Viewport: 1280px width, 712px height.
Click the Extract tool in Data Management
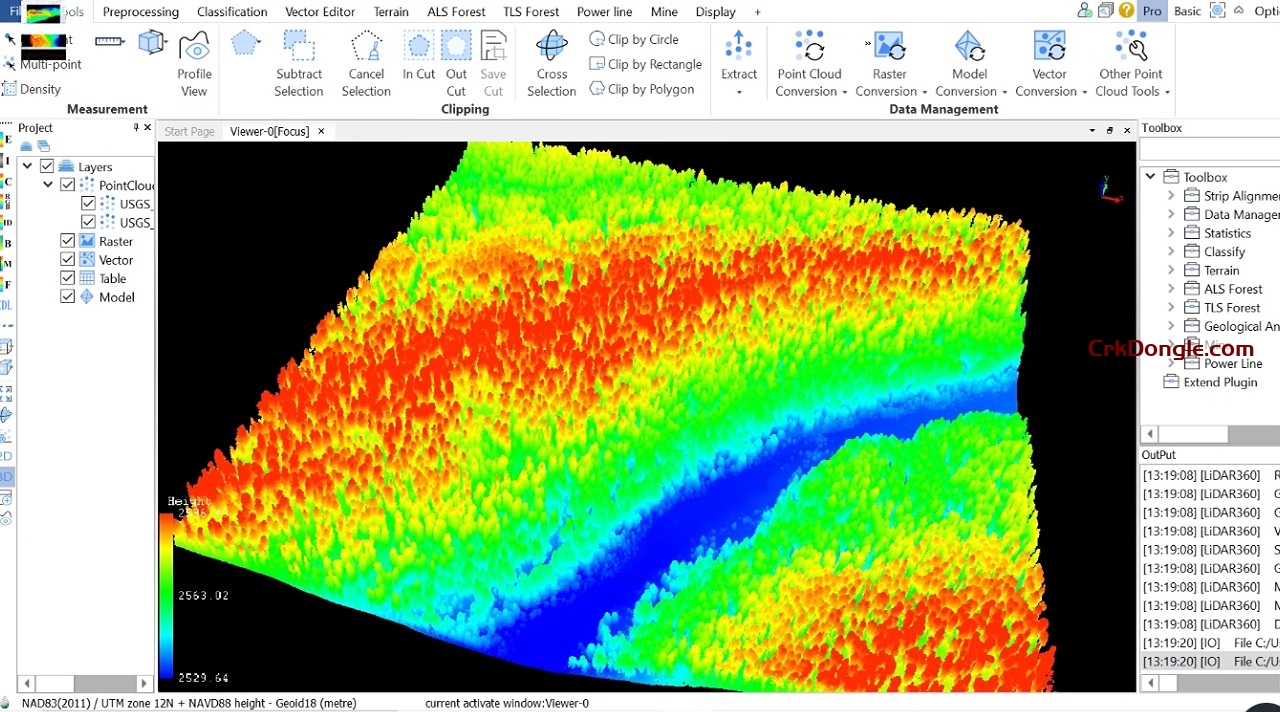(x=739, y=62)
